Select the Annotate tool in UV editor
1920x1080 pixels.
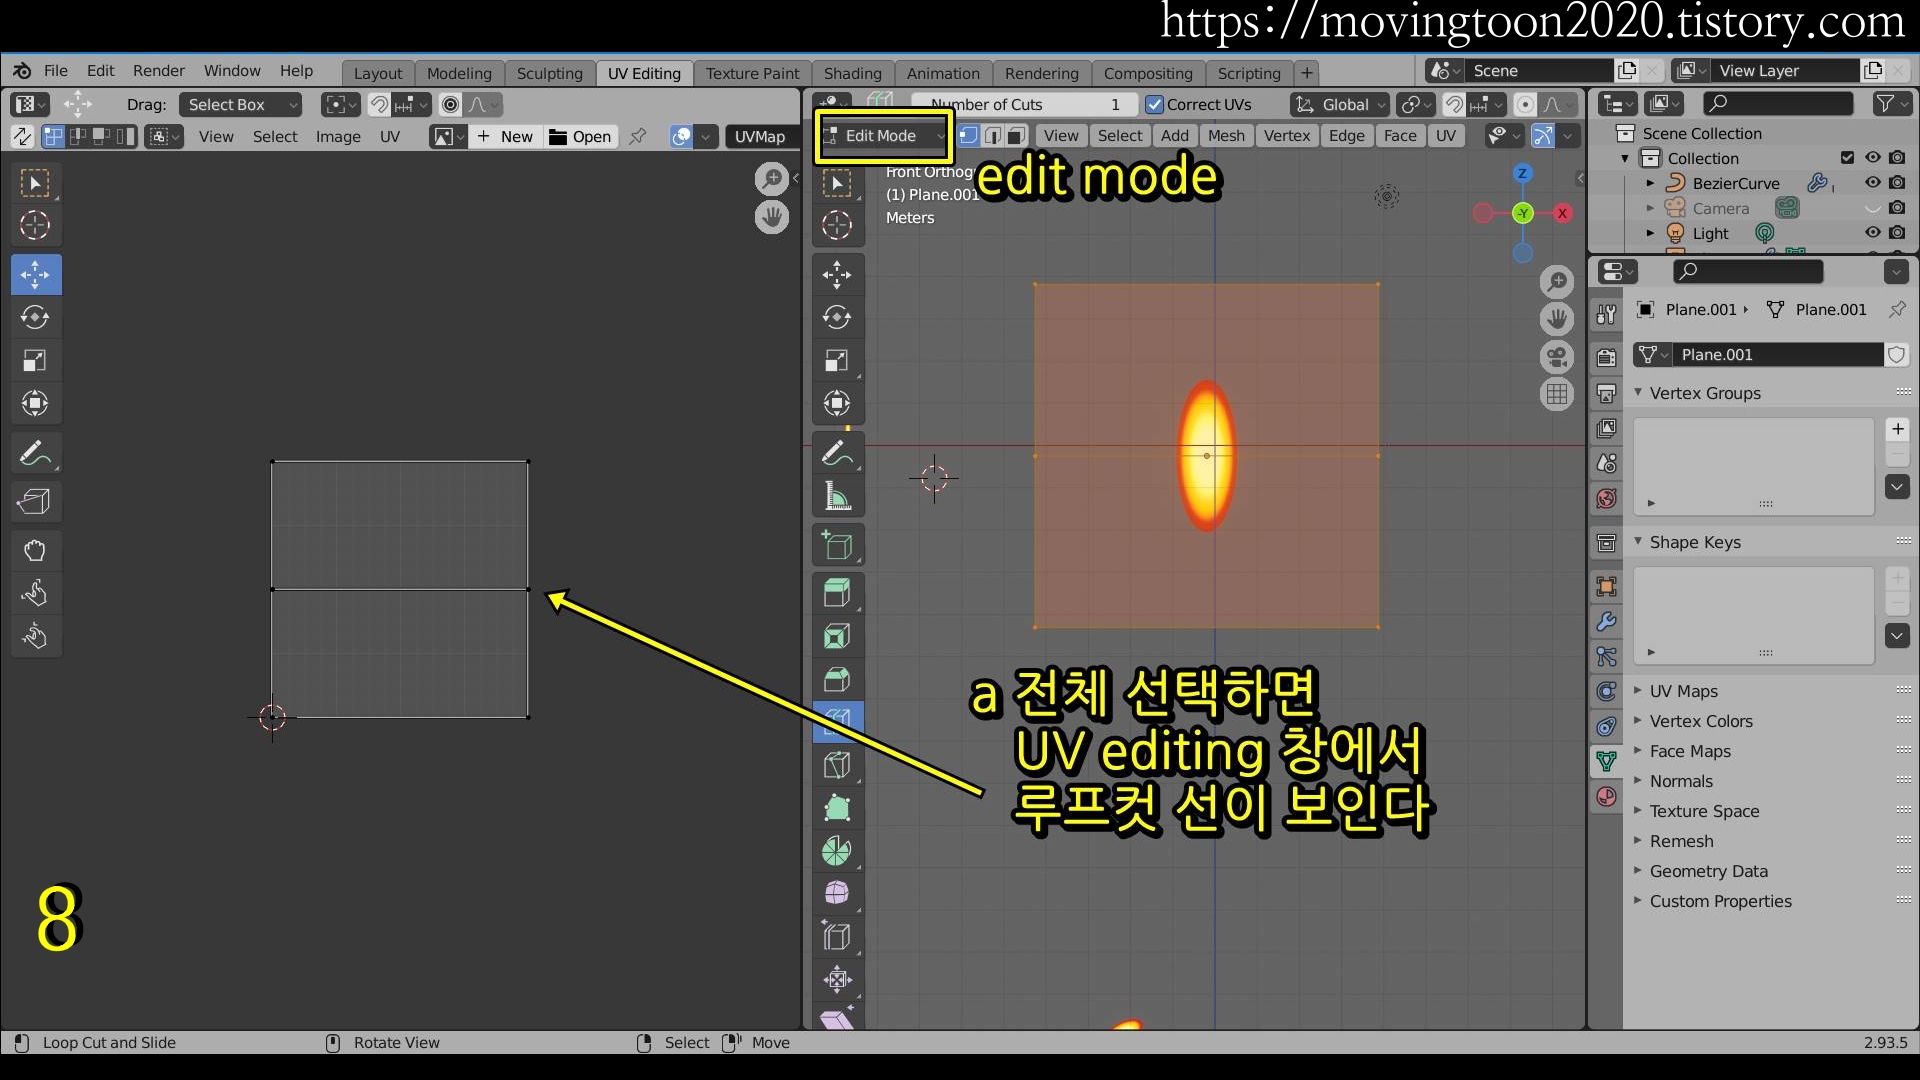(36, 454)
